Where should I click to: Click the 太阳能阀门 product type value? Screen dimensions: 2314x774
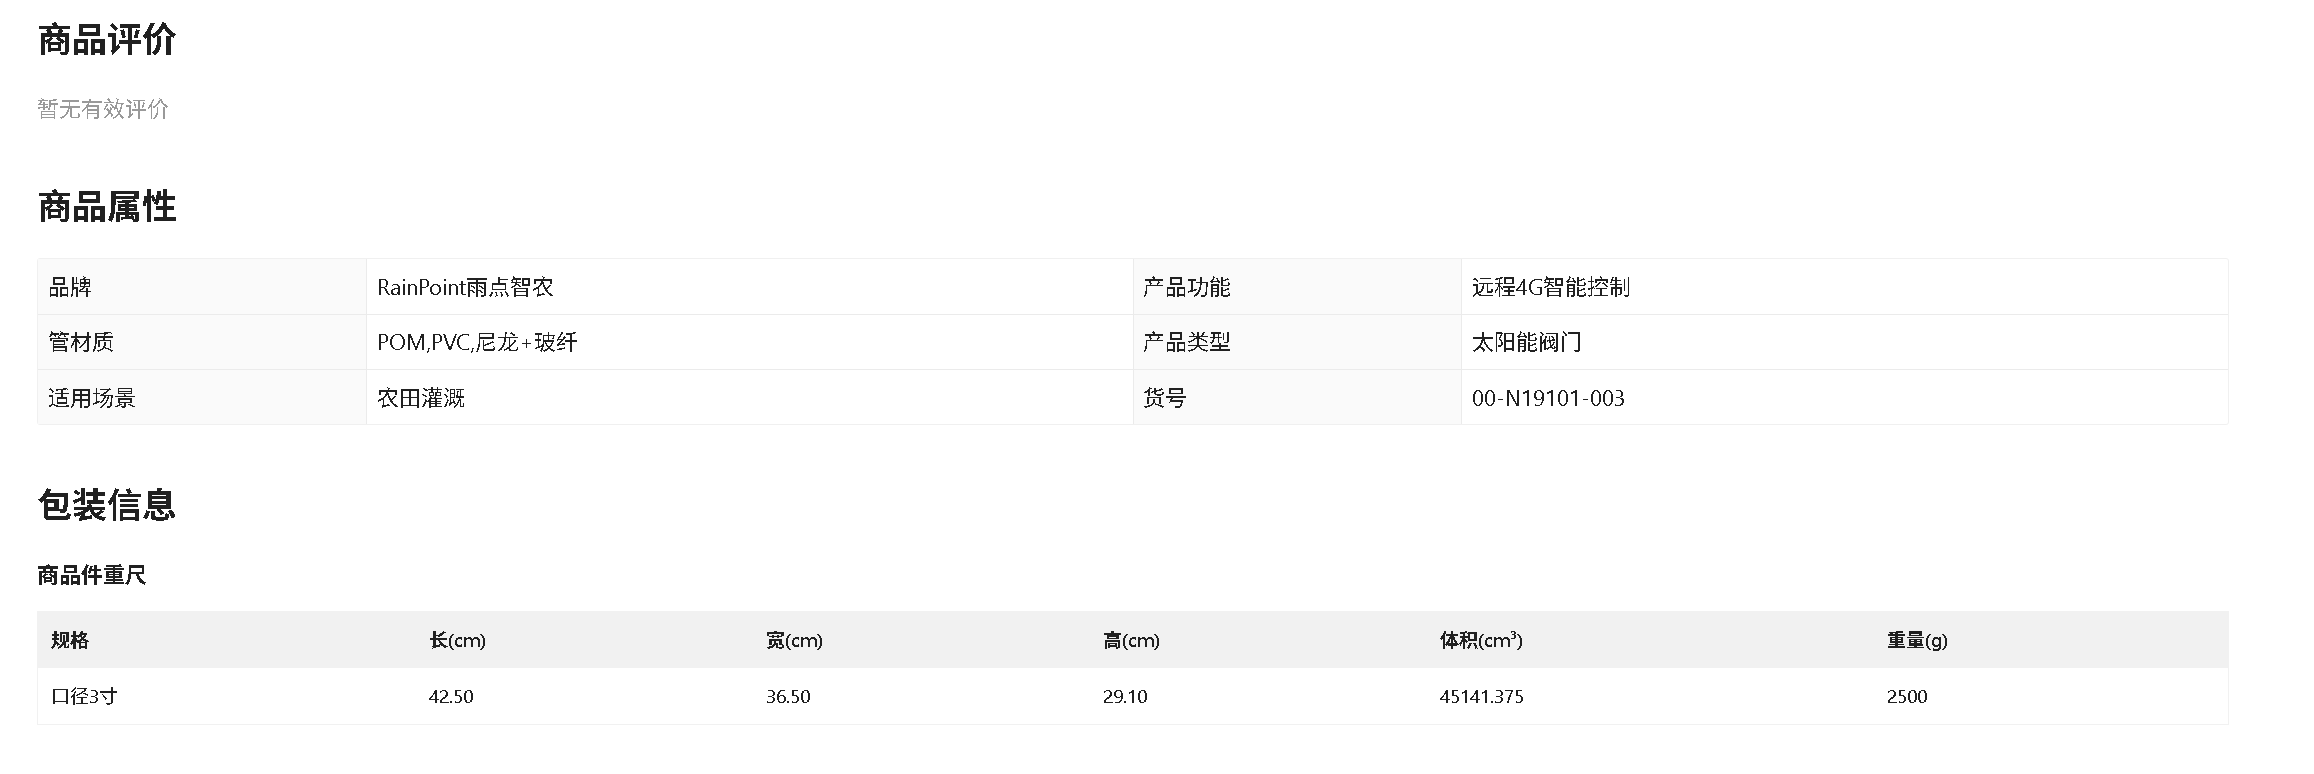pos(1527,342)
